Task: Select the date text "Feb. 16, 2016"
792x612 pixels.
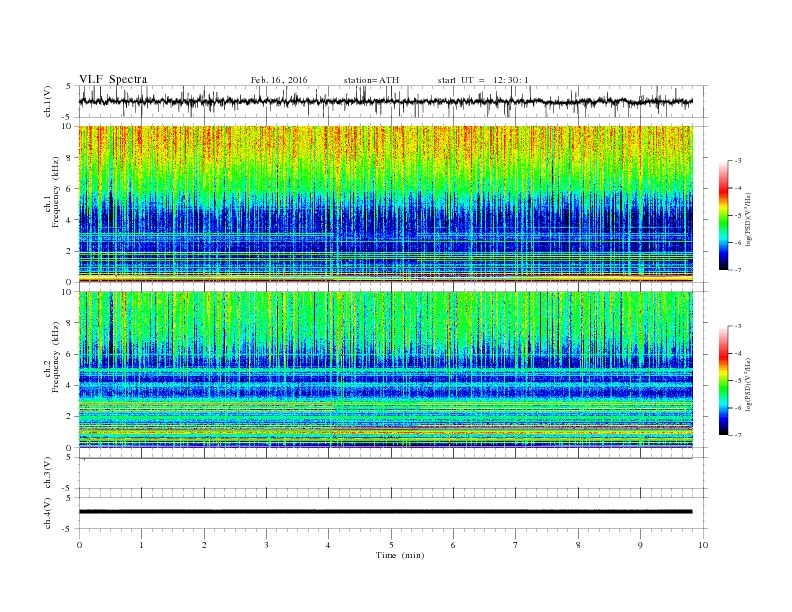Action: click(x=279, y=80)
